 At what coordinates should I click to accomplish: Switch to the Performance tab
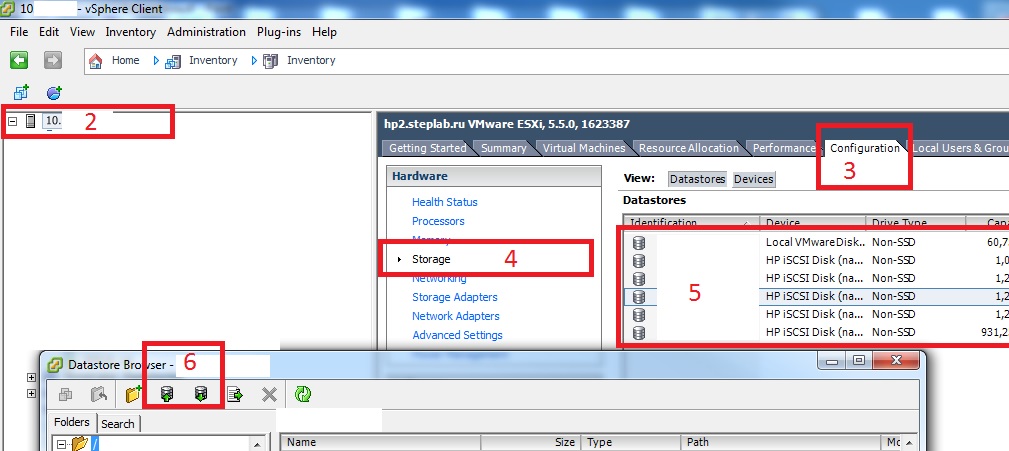784,148
